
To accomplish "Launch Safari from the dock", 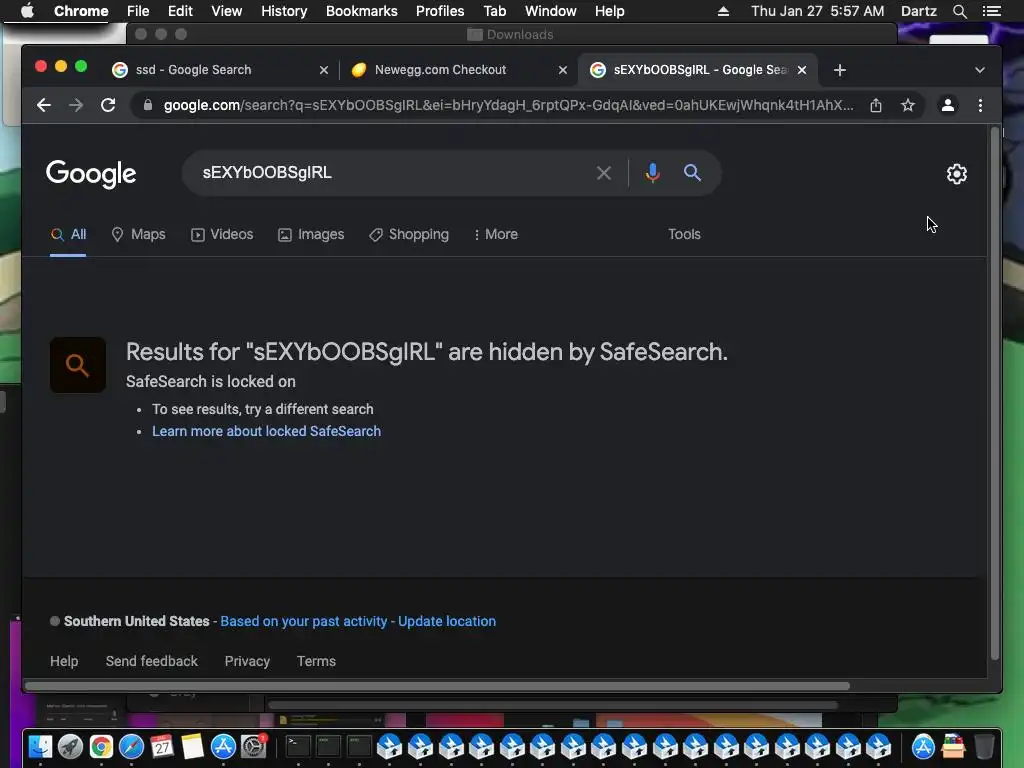I will coord(131,746).
